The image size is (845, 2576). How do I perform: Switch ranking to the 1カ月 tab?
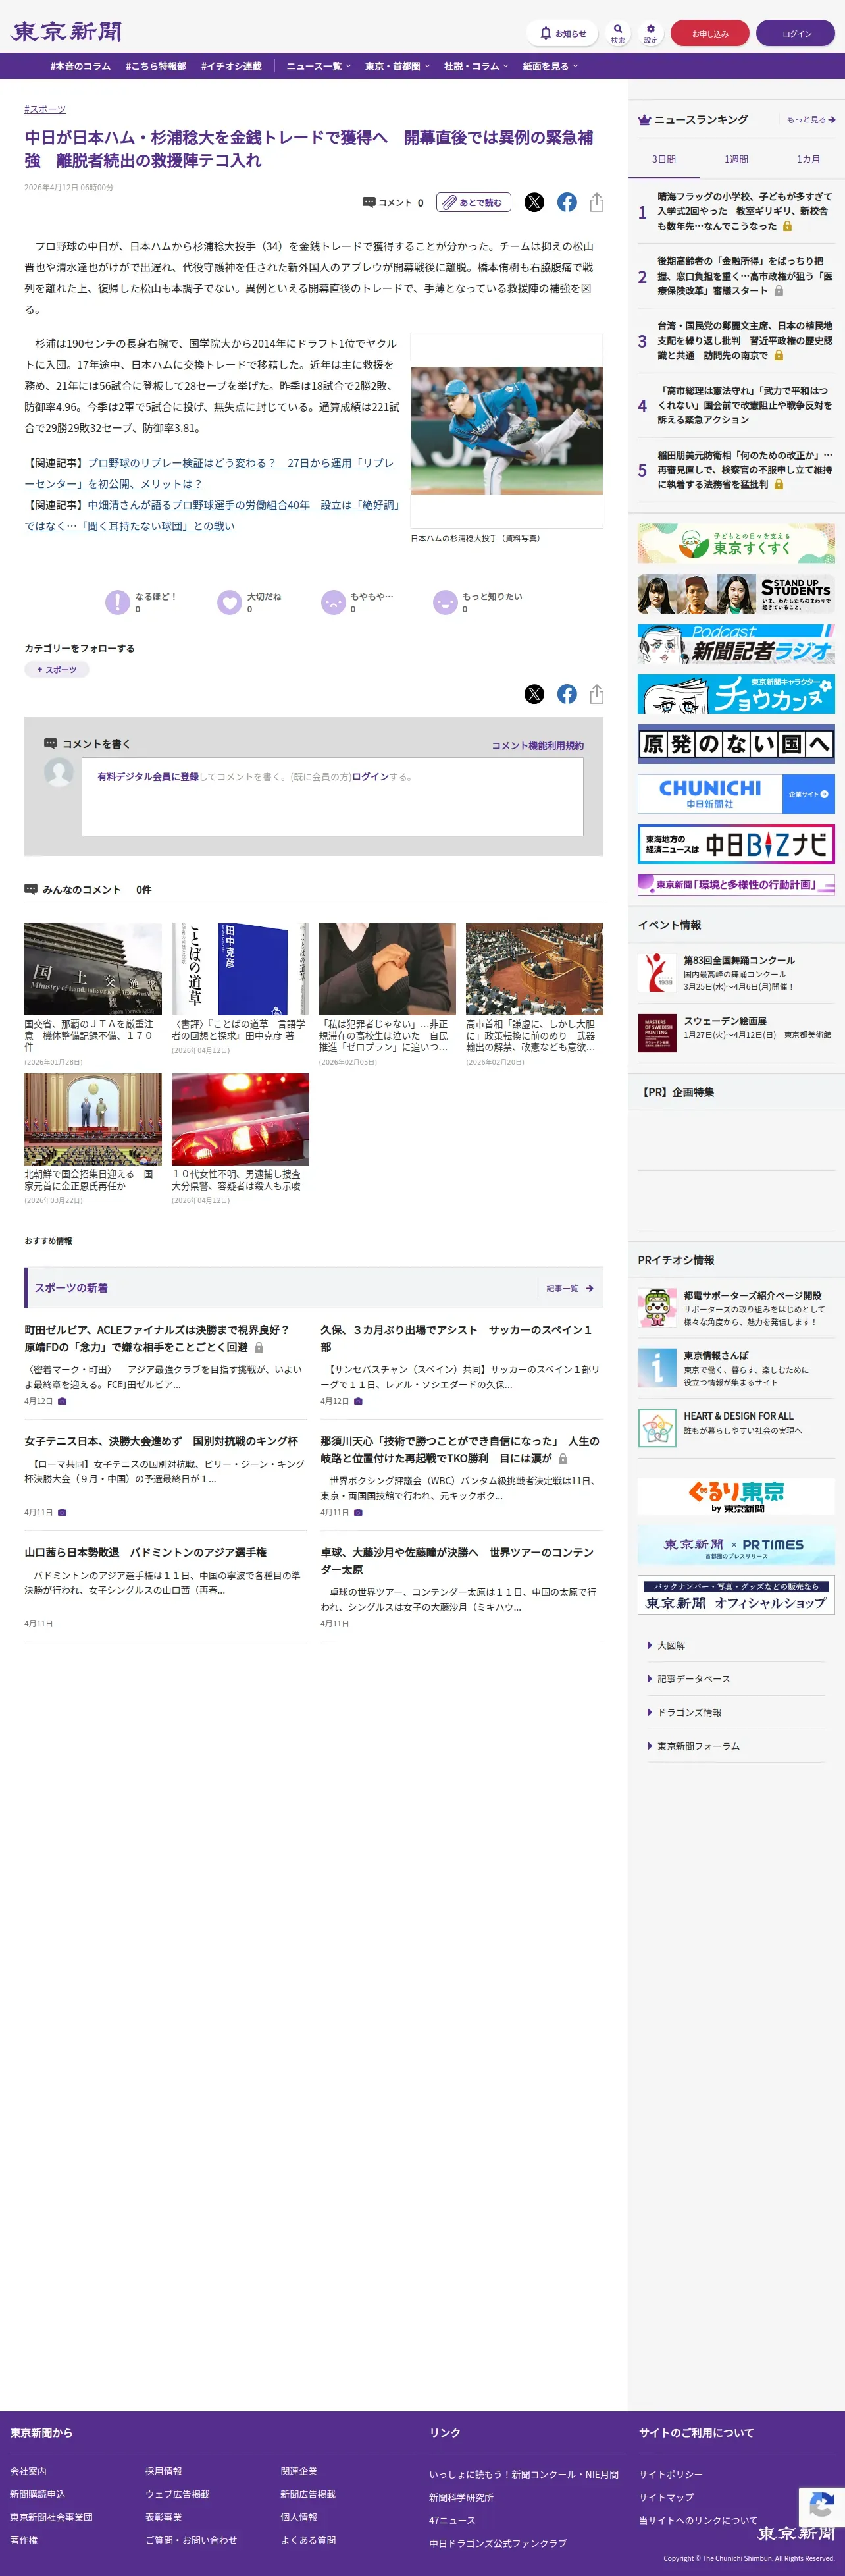pos(808,159)
